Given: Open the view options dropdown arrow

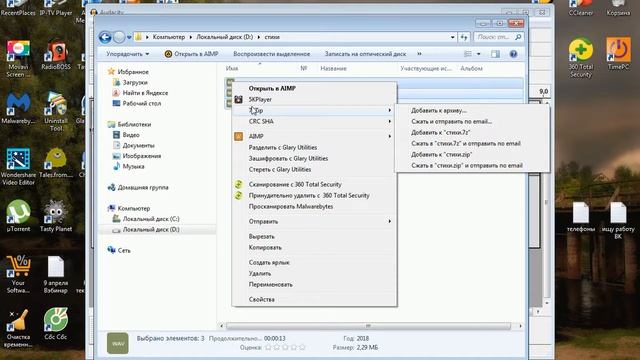Looking at the screenshot, I should click(x=478, y=54).
